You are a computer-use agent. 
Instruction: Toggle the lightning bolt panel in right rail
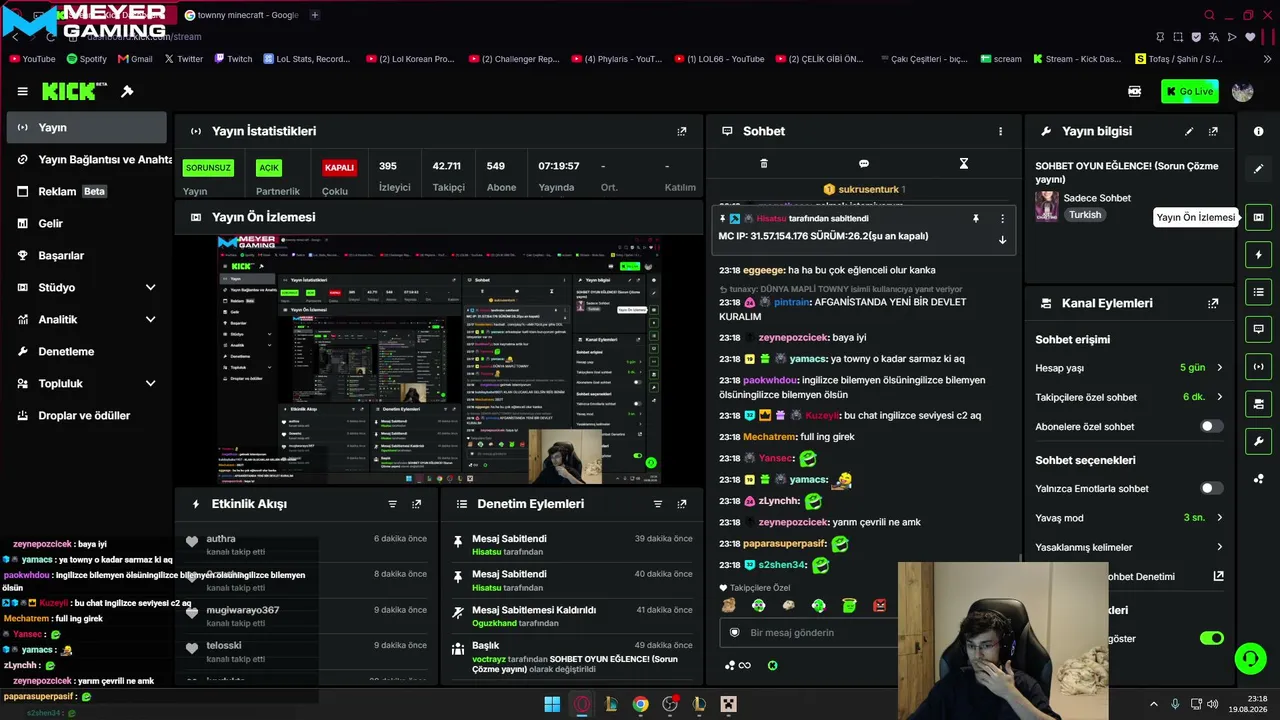pyautogui.click(x=1258, y=255)
